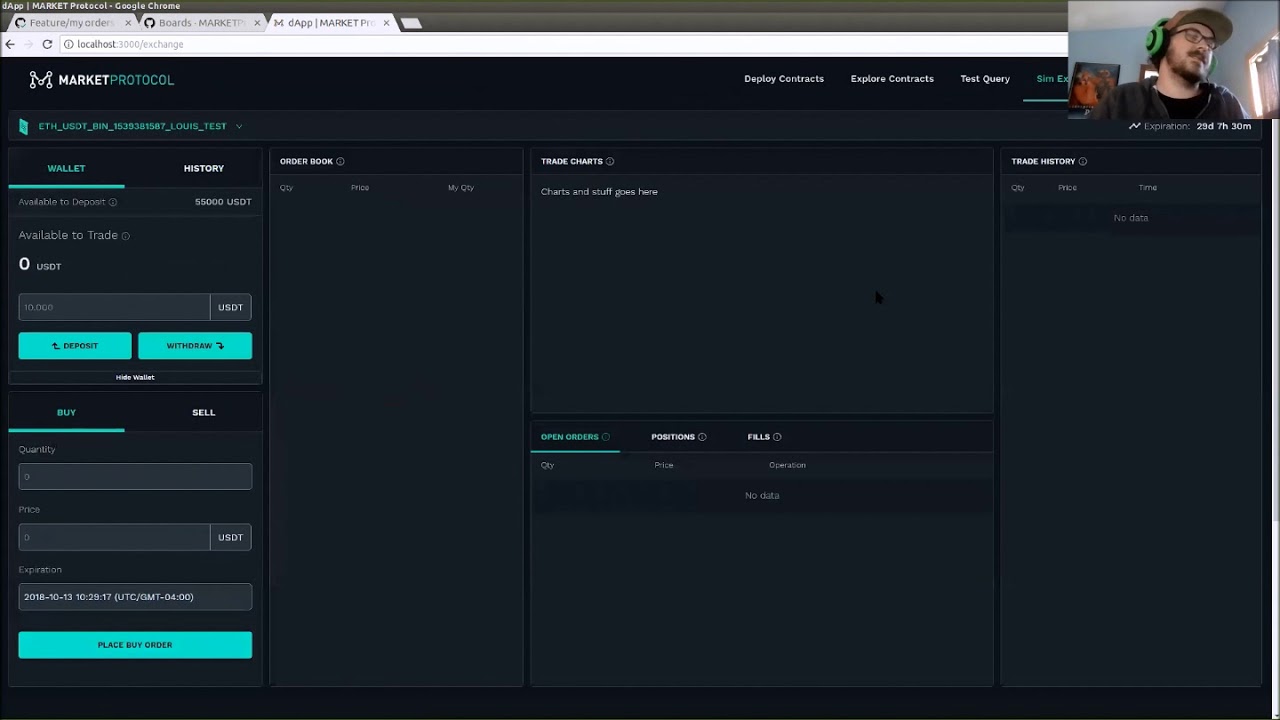Image resolution: width=1280 pixels, height=720 pixels.
Task: Focus the Quantity input field
Action: 135,477
